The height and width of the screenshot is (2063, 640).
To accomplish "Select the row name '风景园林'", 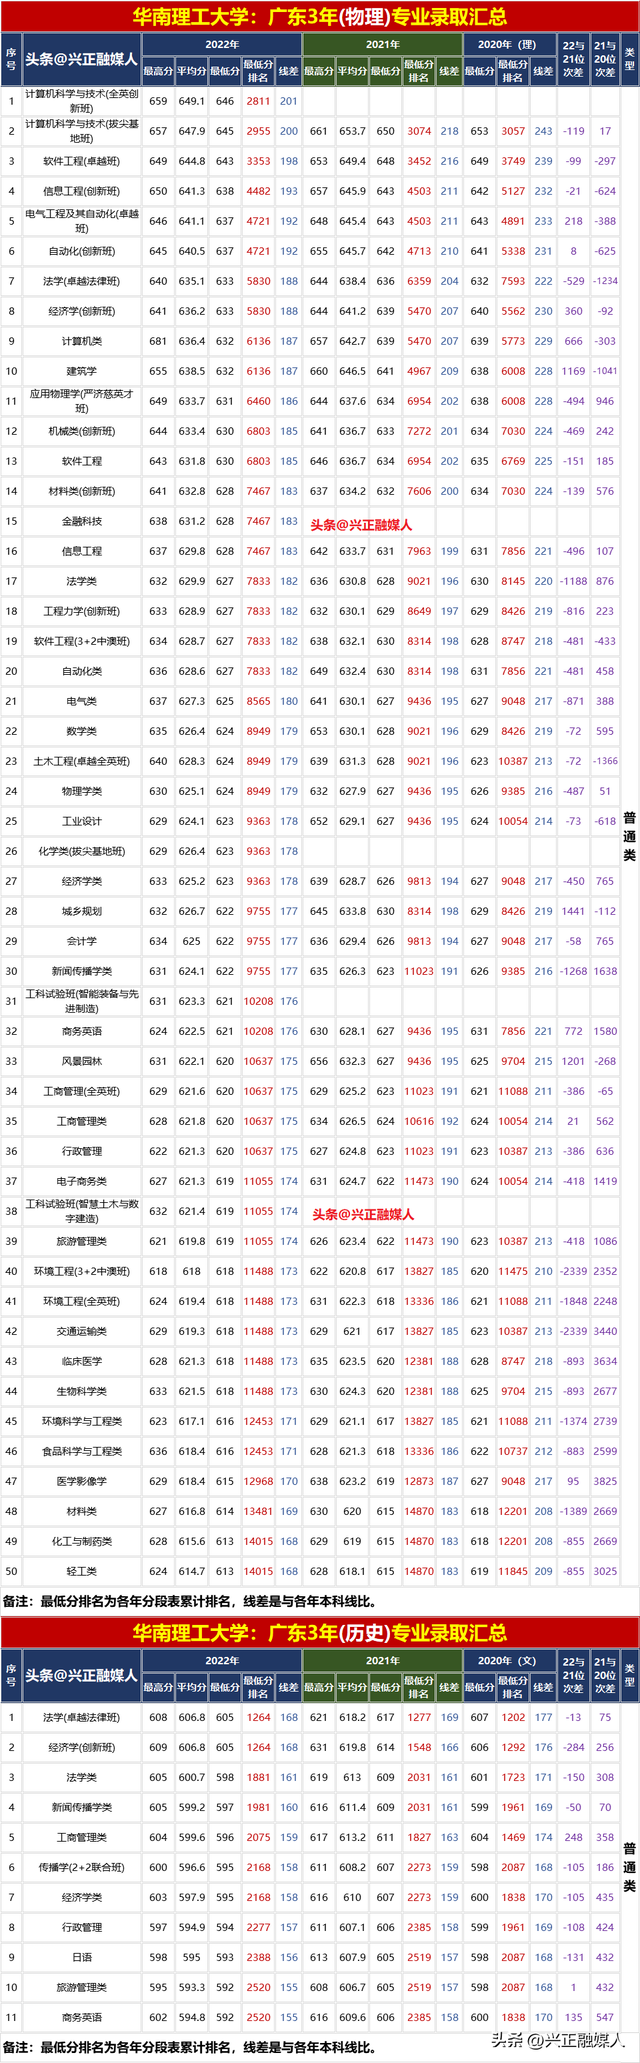I will [x=81, y=1061].
